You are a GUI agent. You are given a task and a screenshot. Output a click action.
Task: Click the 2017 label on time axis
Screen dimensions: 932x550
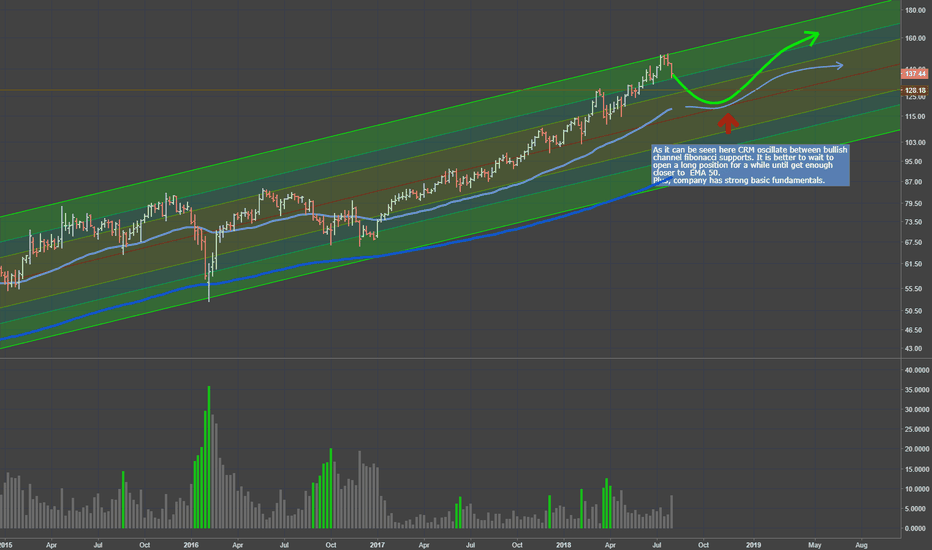click(377, 545)
